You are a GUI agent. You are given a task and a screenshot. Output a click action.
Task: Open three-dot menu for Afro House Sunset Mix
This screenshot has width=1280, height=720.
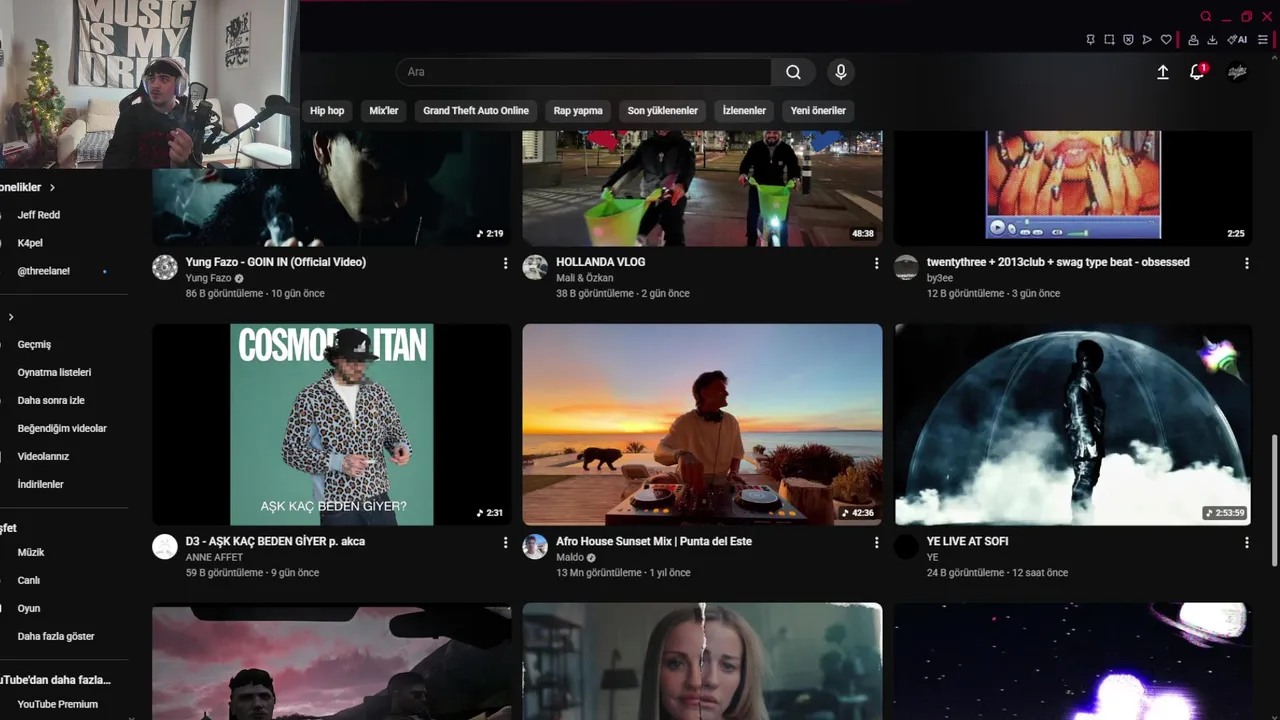876,542
